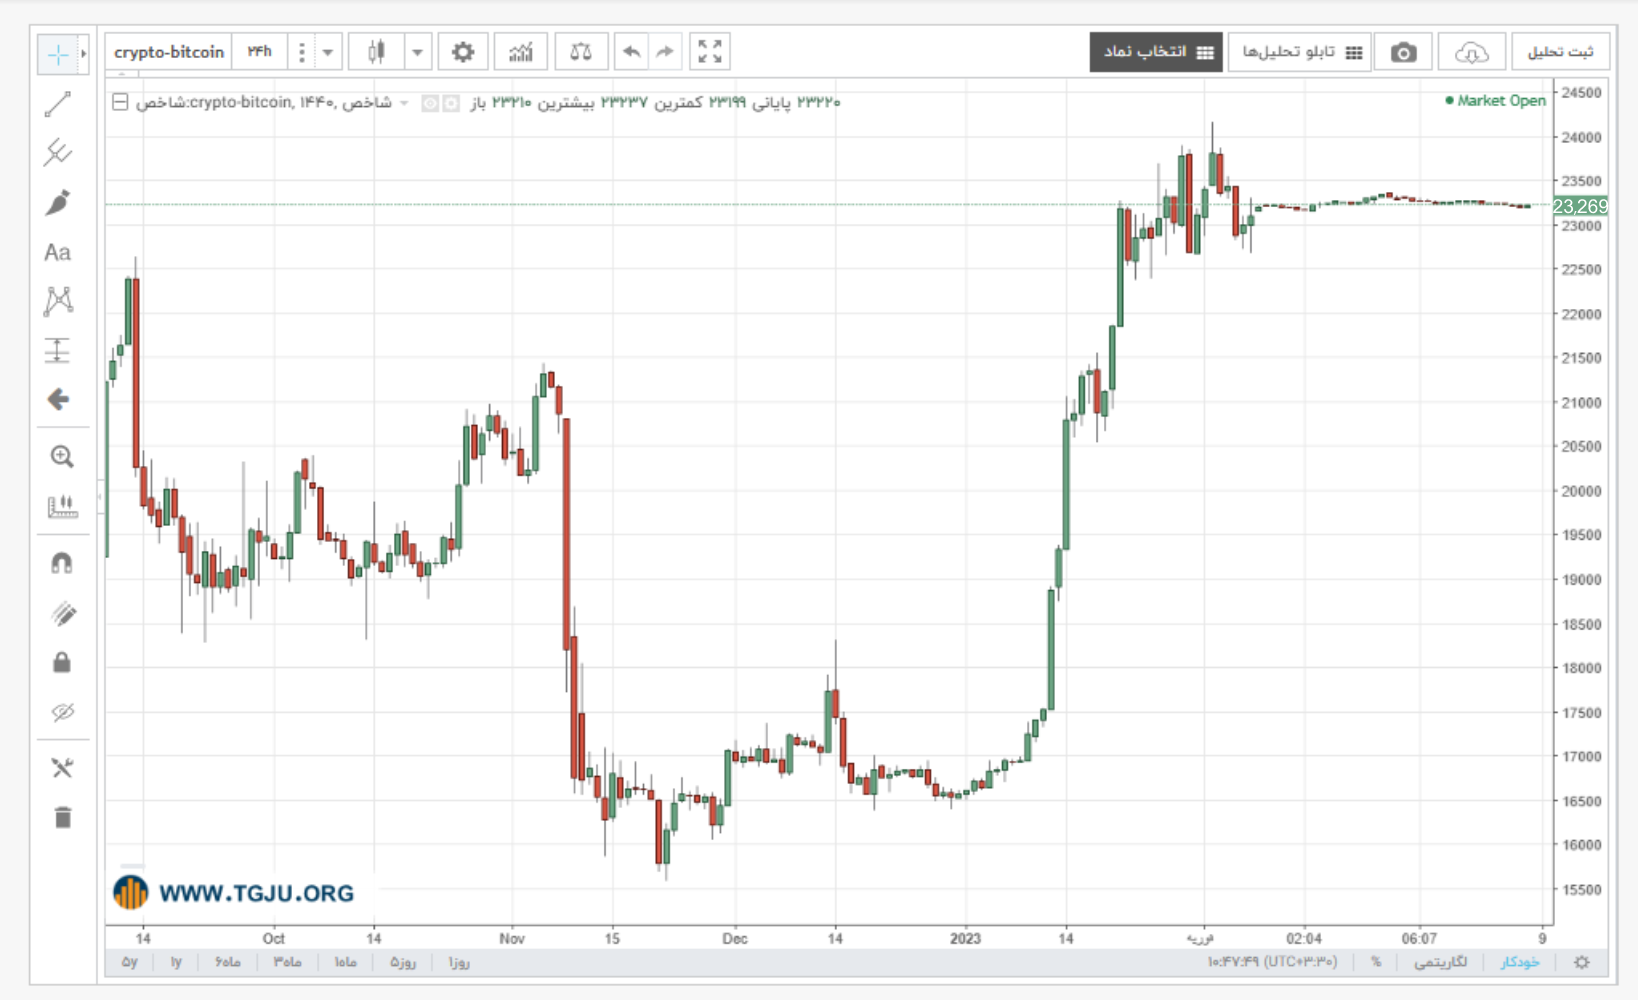Click the UTC+3:30 time zone clock
The image size is (1638, 1000).
pos(1272,962)
